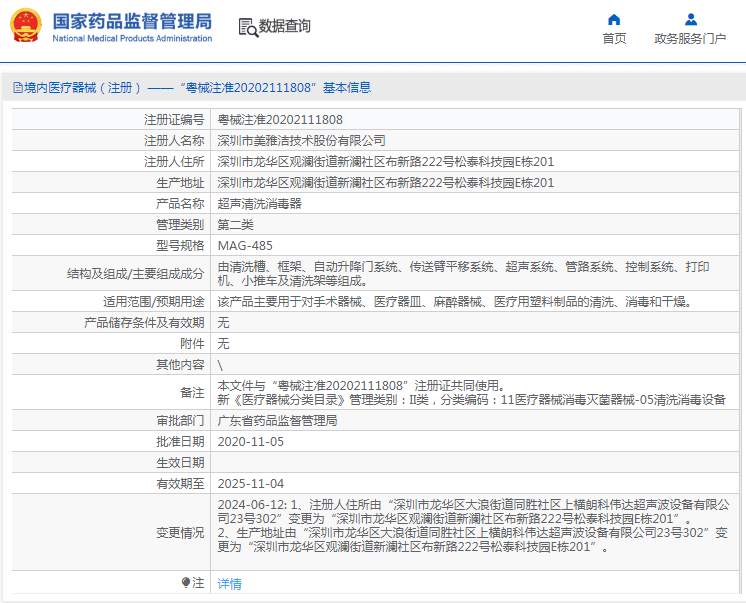This screenshot has height=603, width=746.
Task: Select model value MAG-485
Action: tap(245, 246)
